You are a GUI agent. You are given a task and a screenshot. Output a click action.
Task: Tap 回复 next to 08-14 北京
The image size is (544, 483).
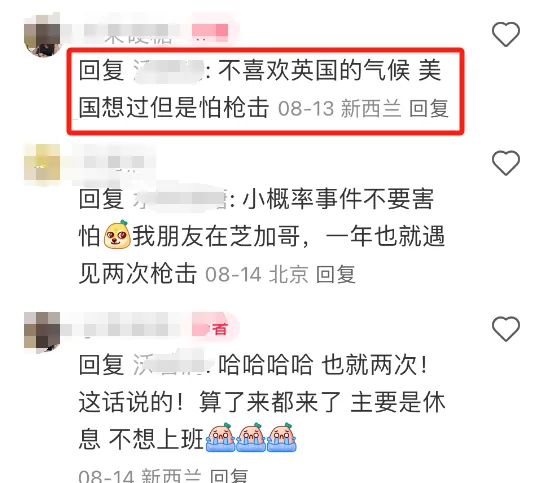[335, 274]
